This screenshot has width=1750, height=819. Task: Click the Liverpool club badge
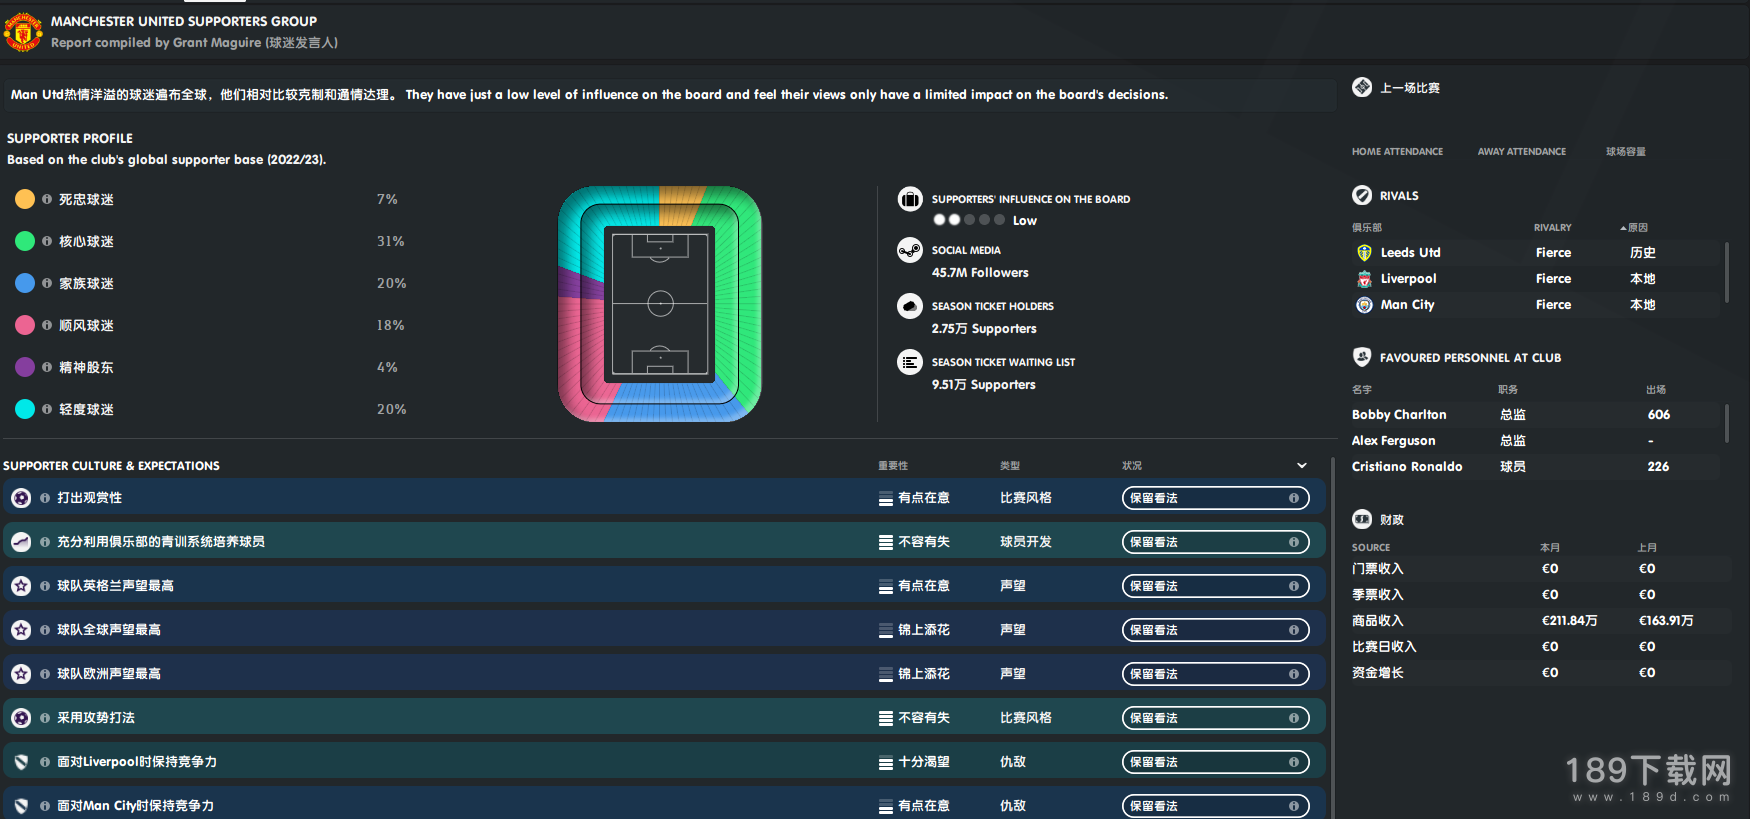coord(1364,279)
